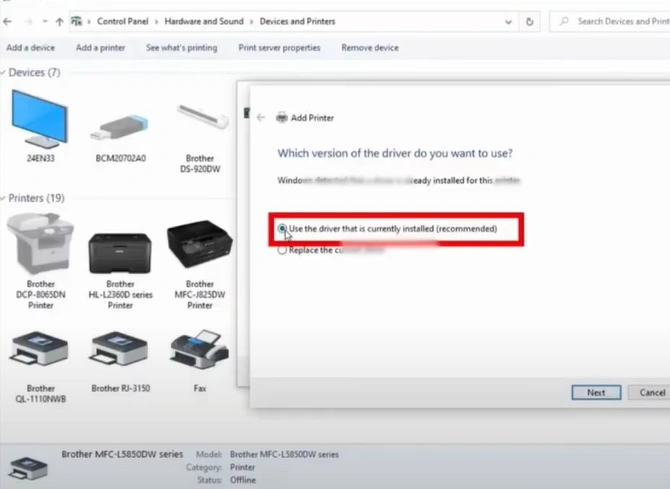Image resolution: width=670 pixels, height=489 pixels.
Task: Click 'Add a device' in the command bar
Action: (30, 47)
